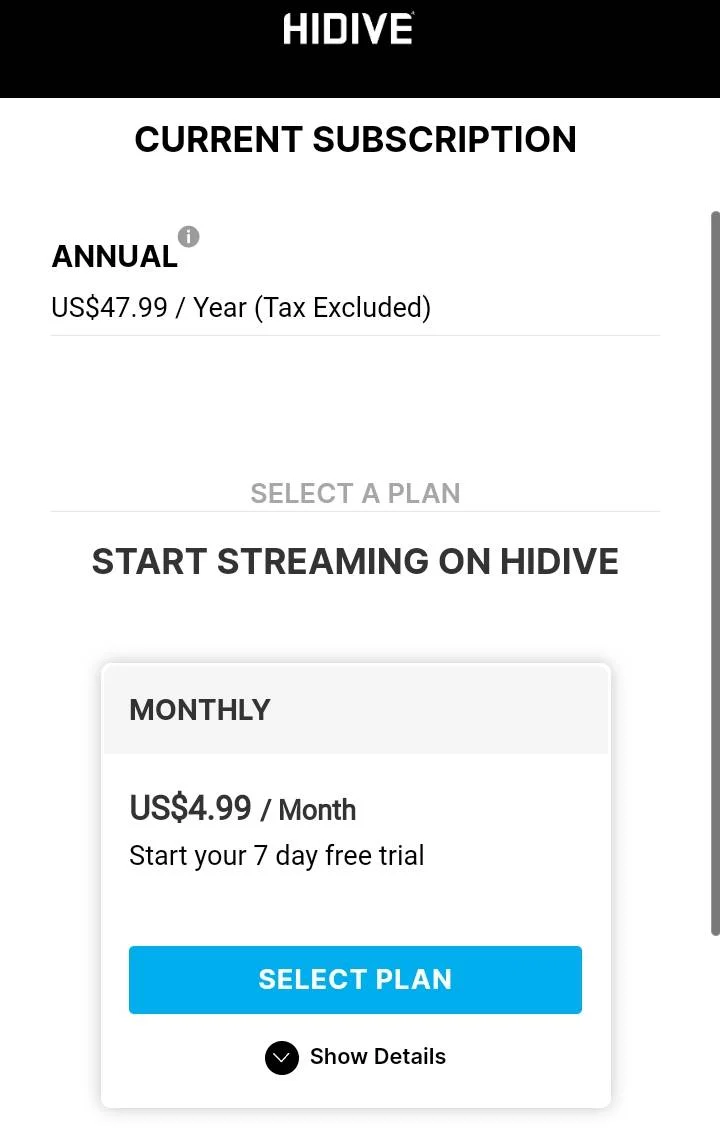The image size is (720, 1129).
Task: Click START STREAMING ON HIDIVE heading
Action: pos(355,562)
